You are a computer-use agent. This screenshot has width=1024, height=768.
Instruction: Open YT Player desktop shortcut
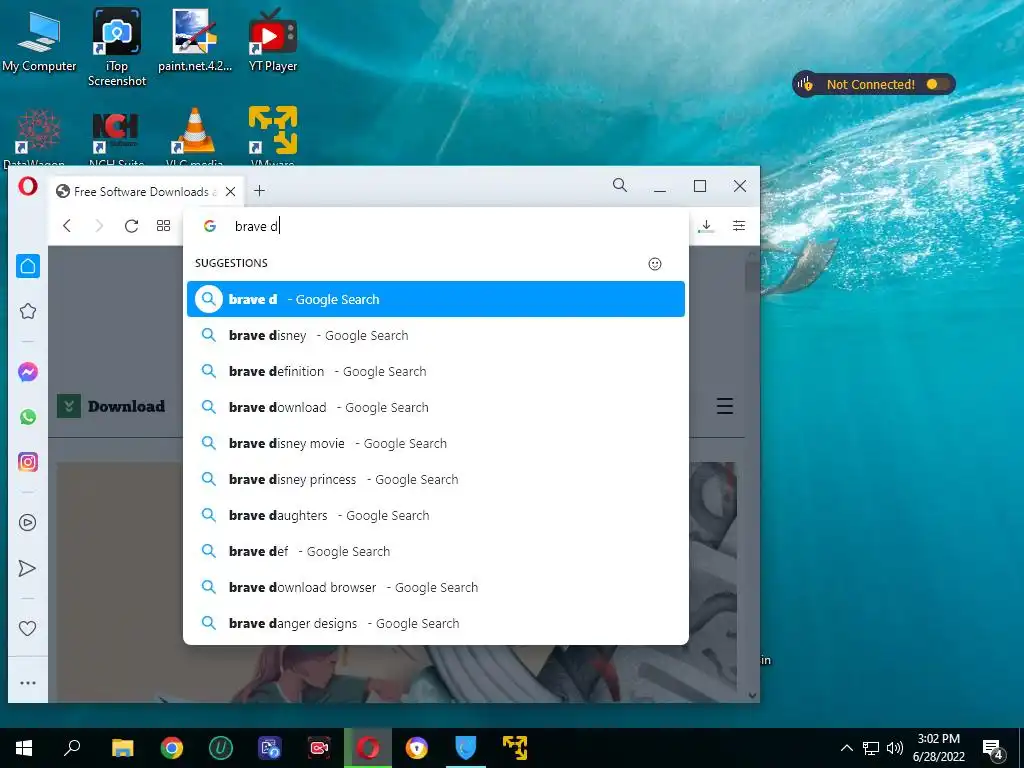pos(273,40)
